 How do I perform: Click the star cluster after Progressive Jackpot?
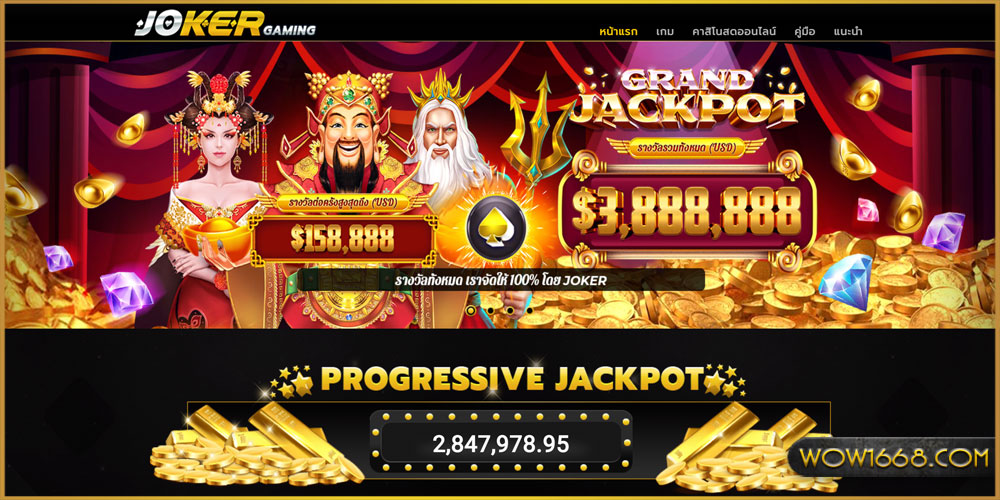(724, 381)
